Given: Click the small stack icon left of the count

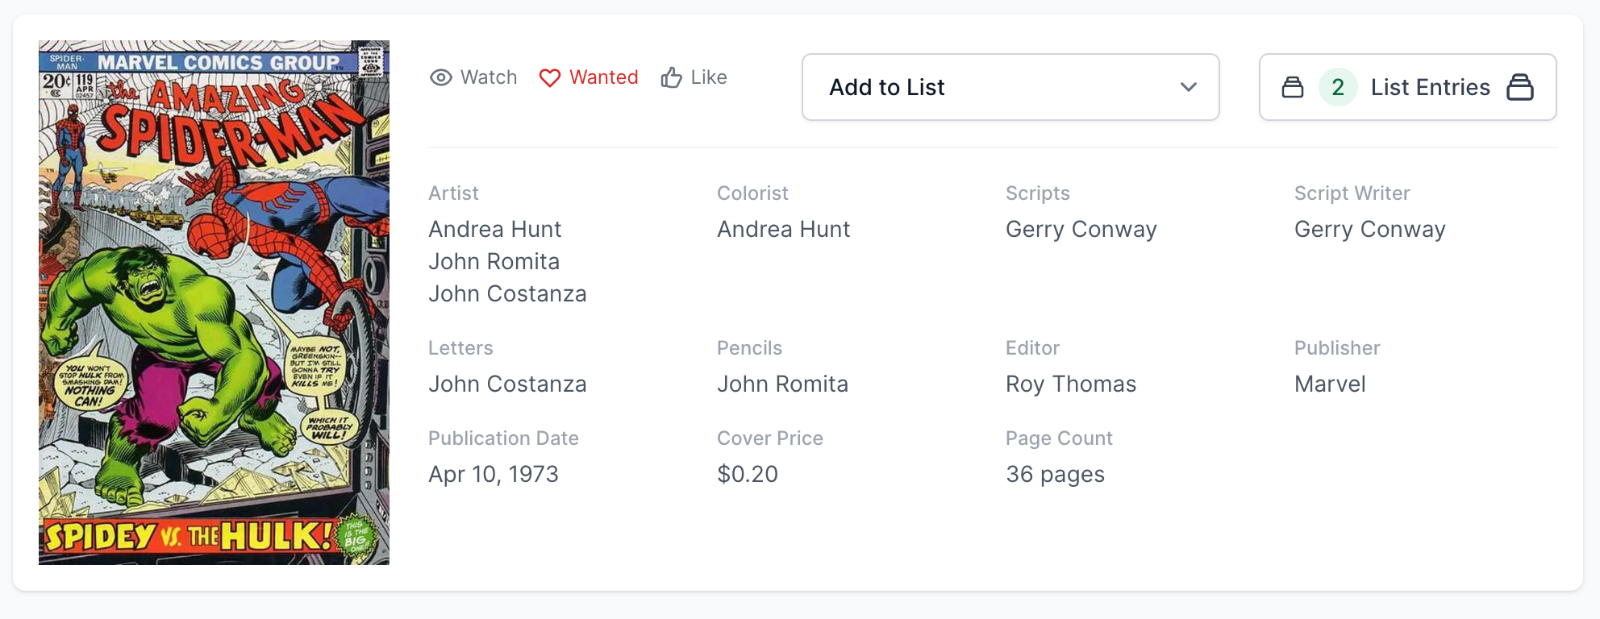Looking at the screenshot, I should [1293, 88].
